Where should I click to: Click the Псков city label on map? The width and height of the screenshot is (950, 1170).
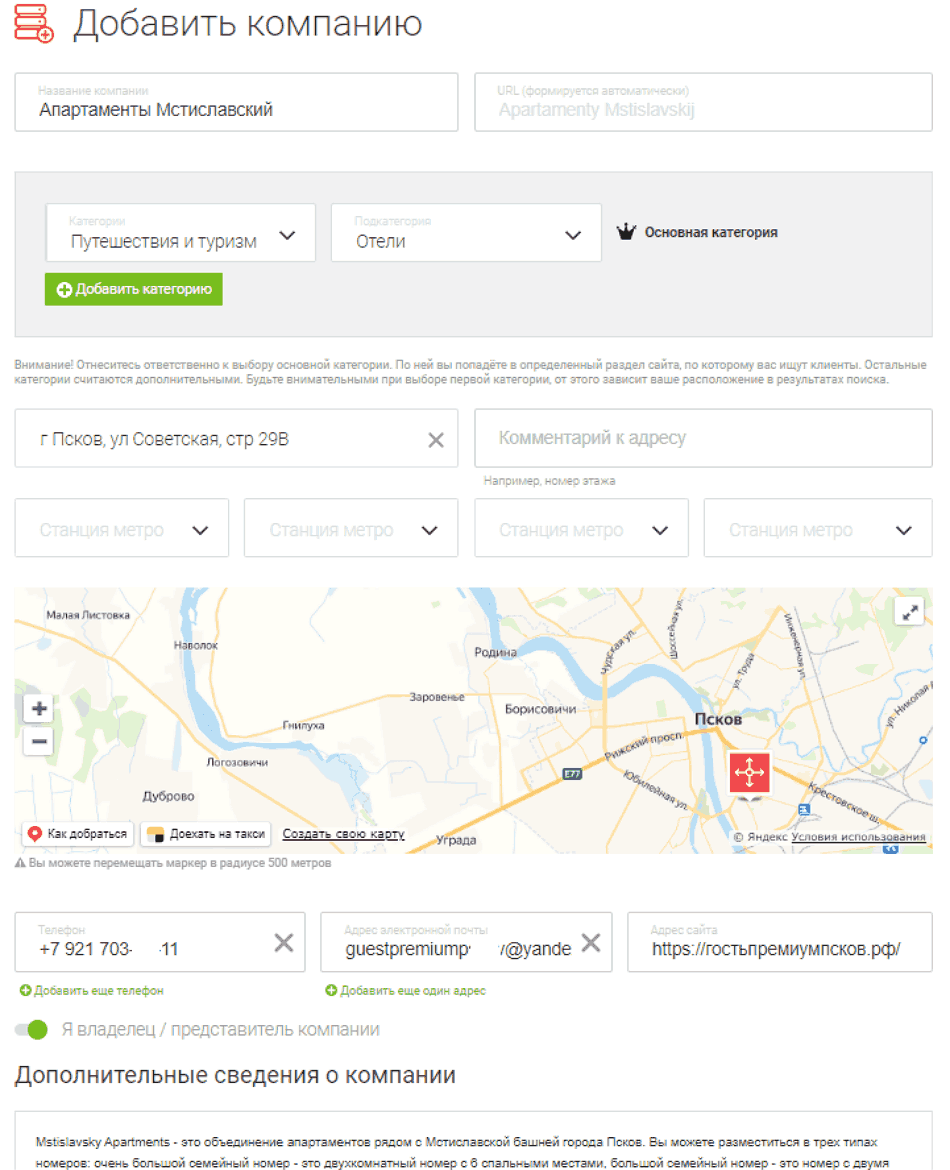click(x=718, y=719)
